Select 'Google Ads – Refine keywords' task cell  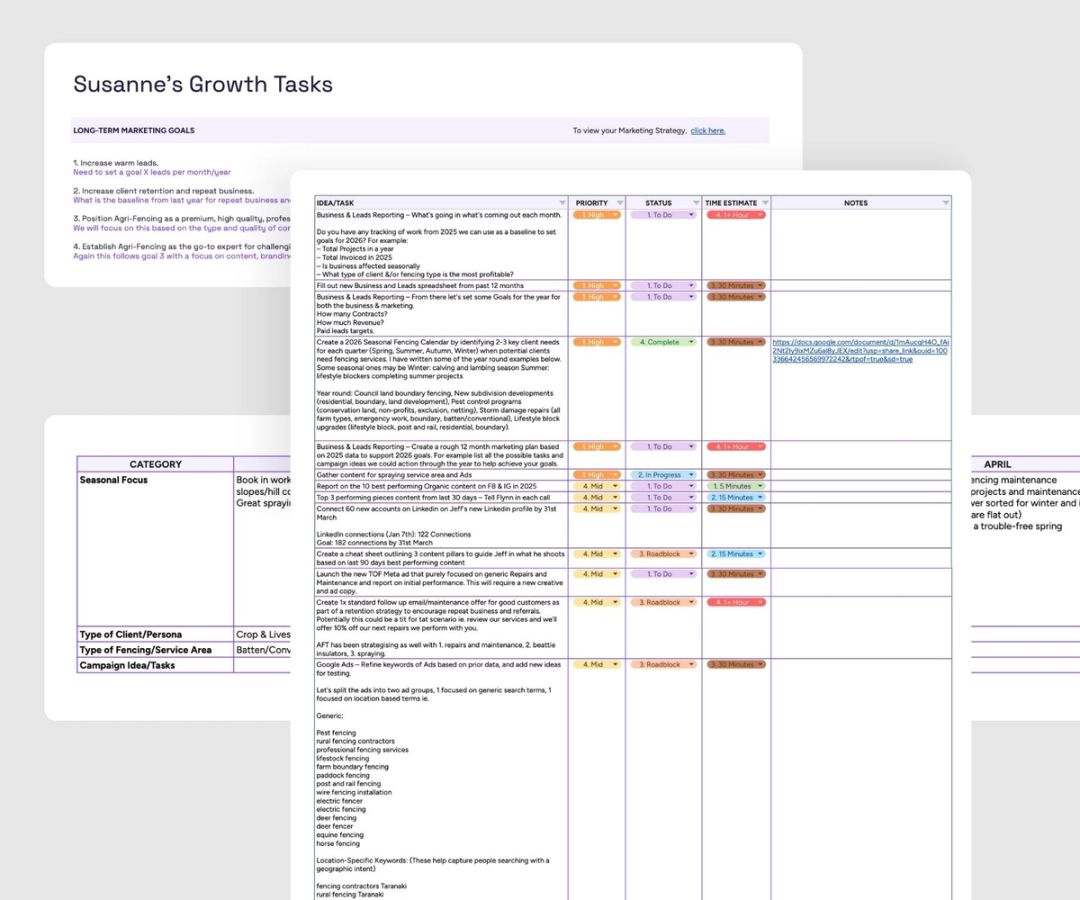click(441, 778)
